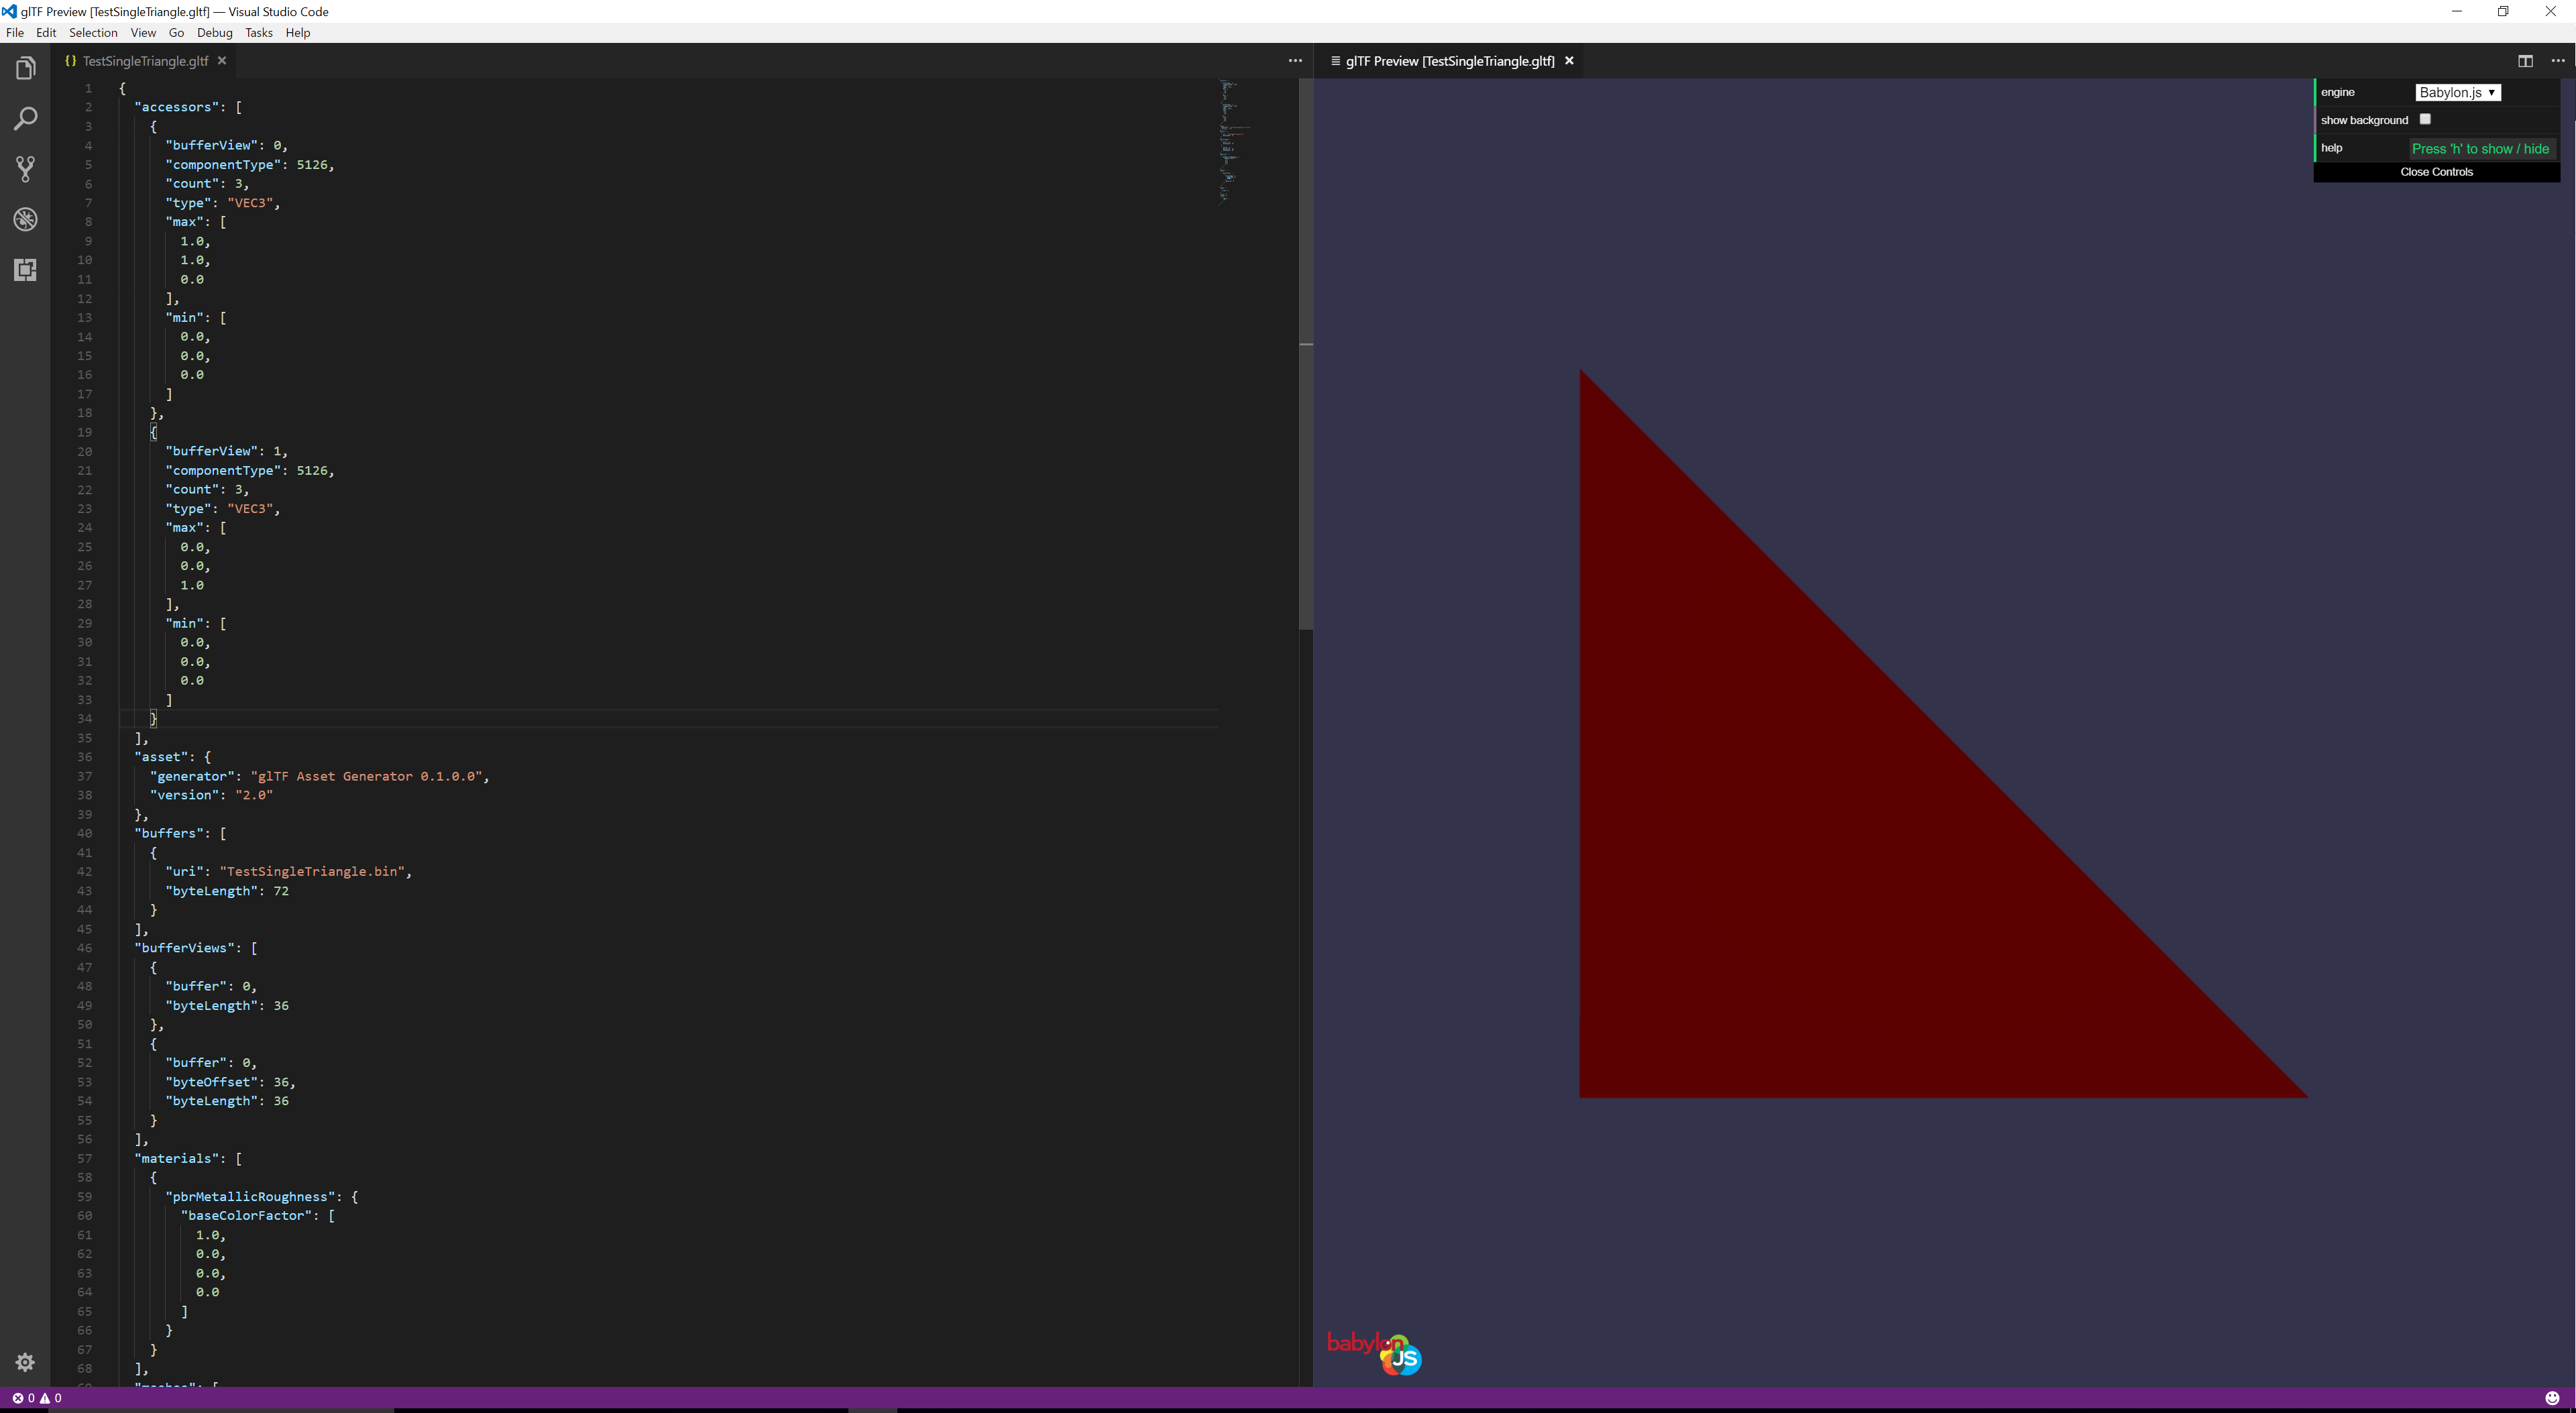
Task: Click "bufferView": 1 on line 20
Action: [226, 451]
